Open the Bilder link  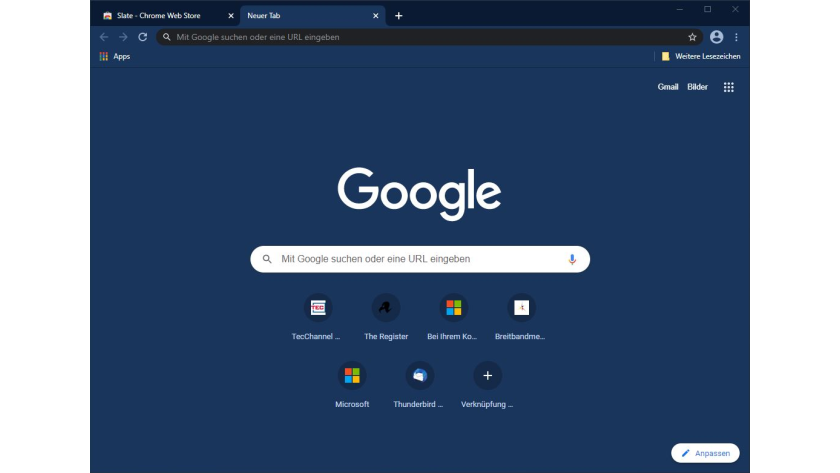[697, 87]
